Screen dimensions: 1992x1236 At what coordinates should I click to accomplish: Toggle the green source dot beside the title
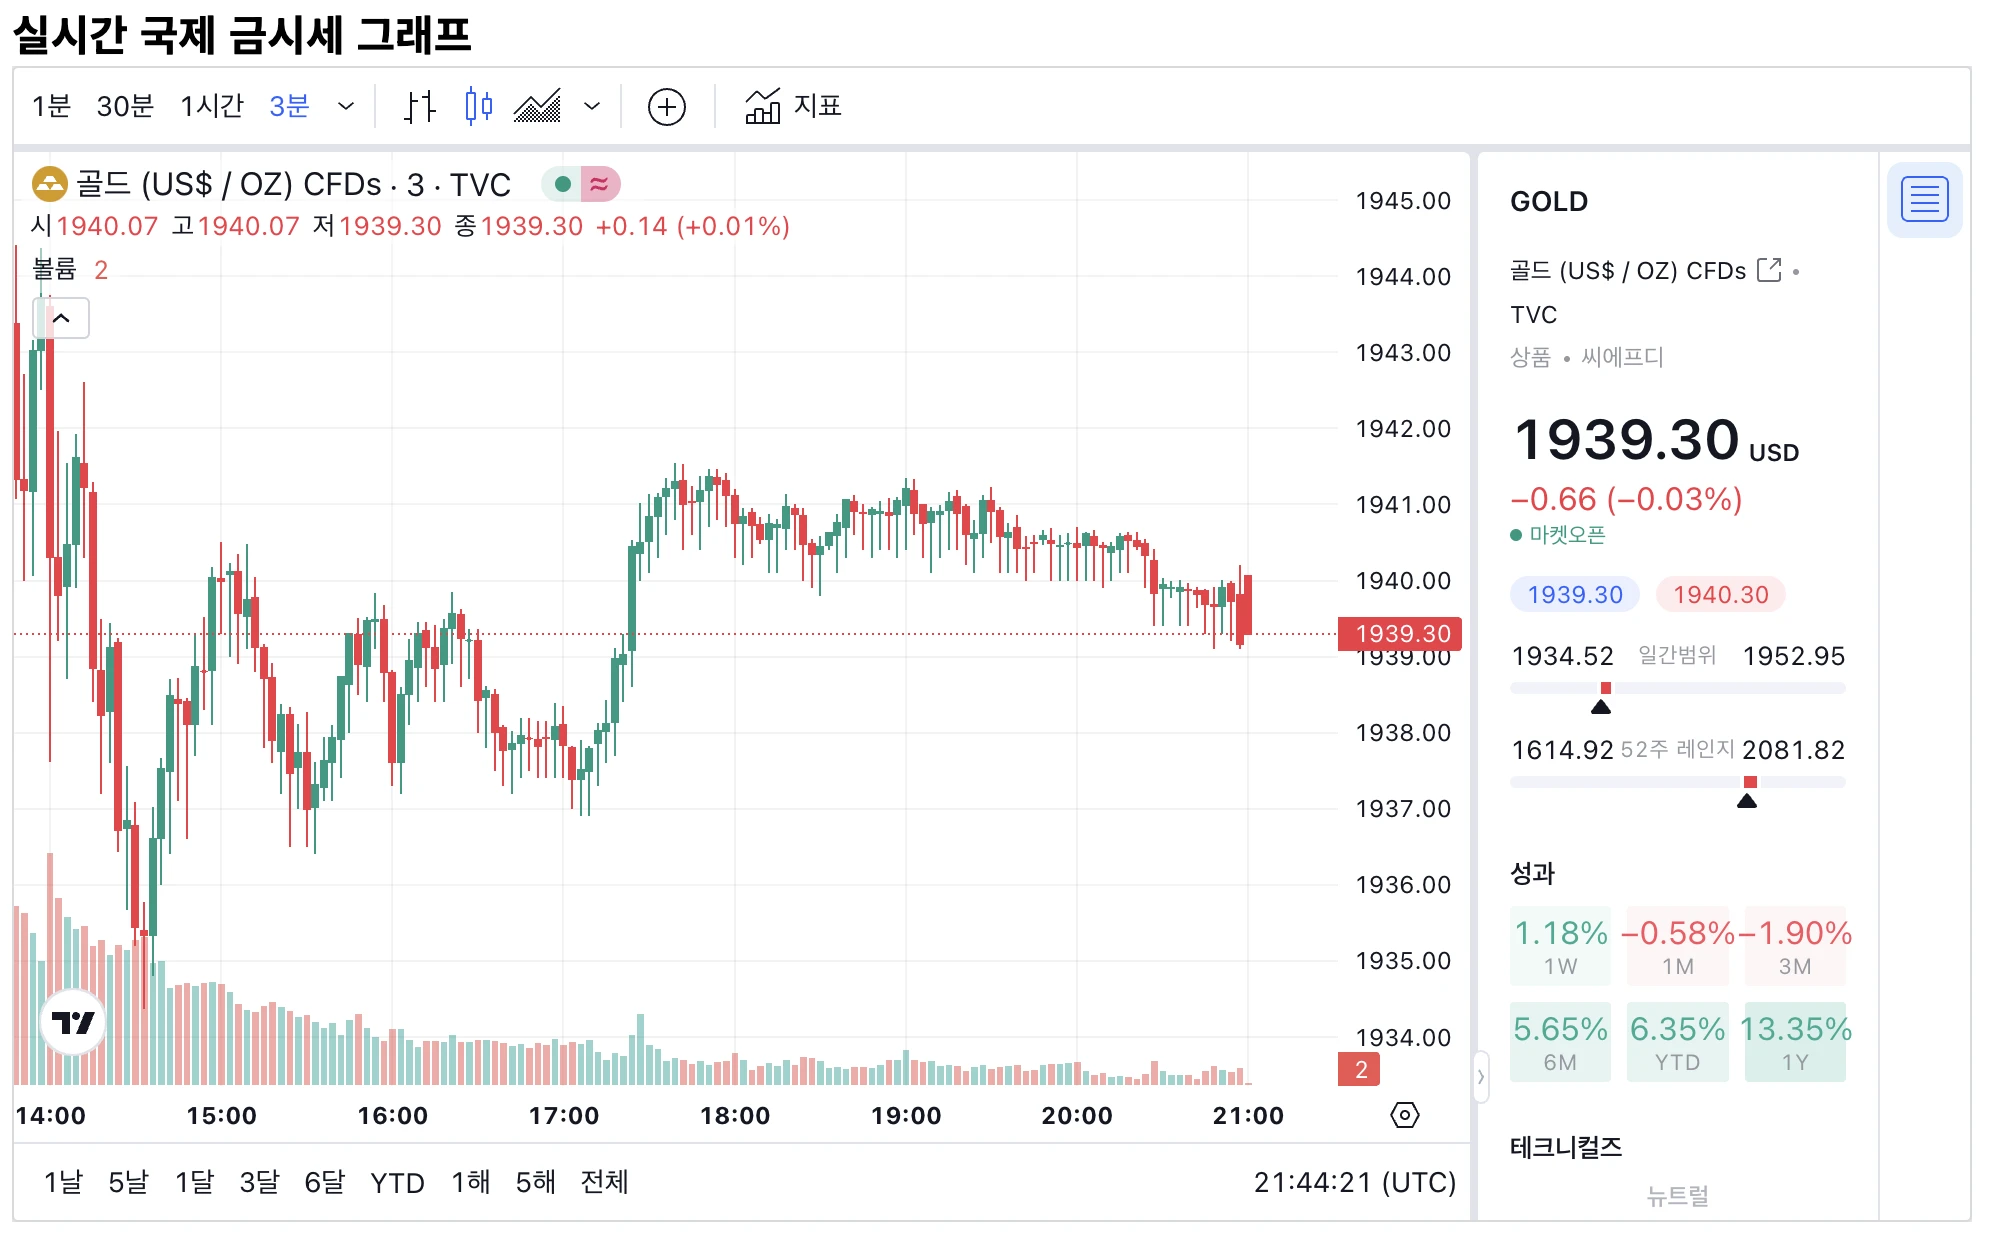click(x=563, y=184)
